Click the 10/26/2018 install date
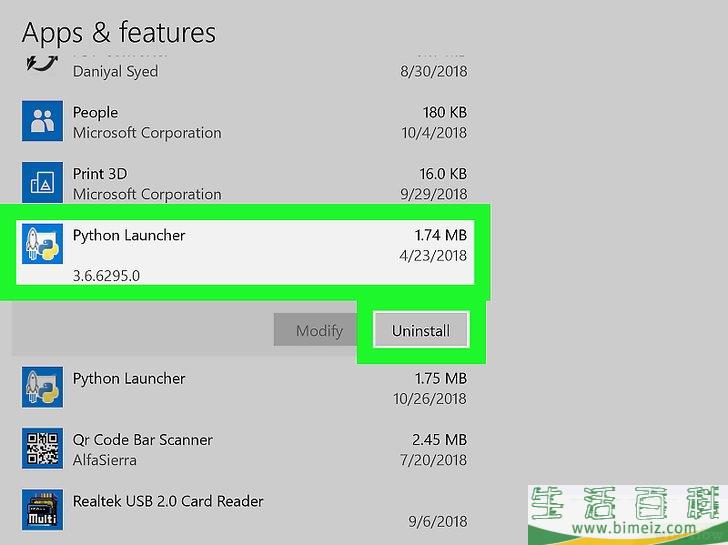Viewport: 728px width, 545px height. [x=430, y=399]
